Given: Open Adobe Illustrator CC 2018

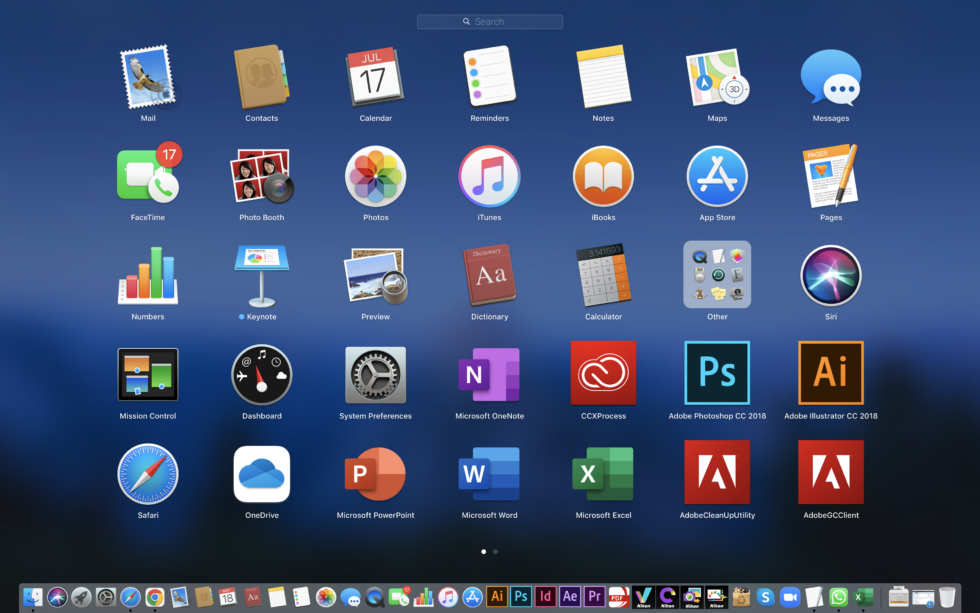Looking at the screenshot, I should (831, 372).
